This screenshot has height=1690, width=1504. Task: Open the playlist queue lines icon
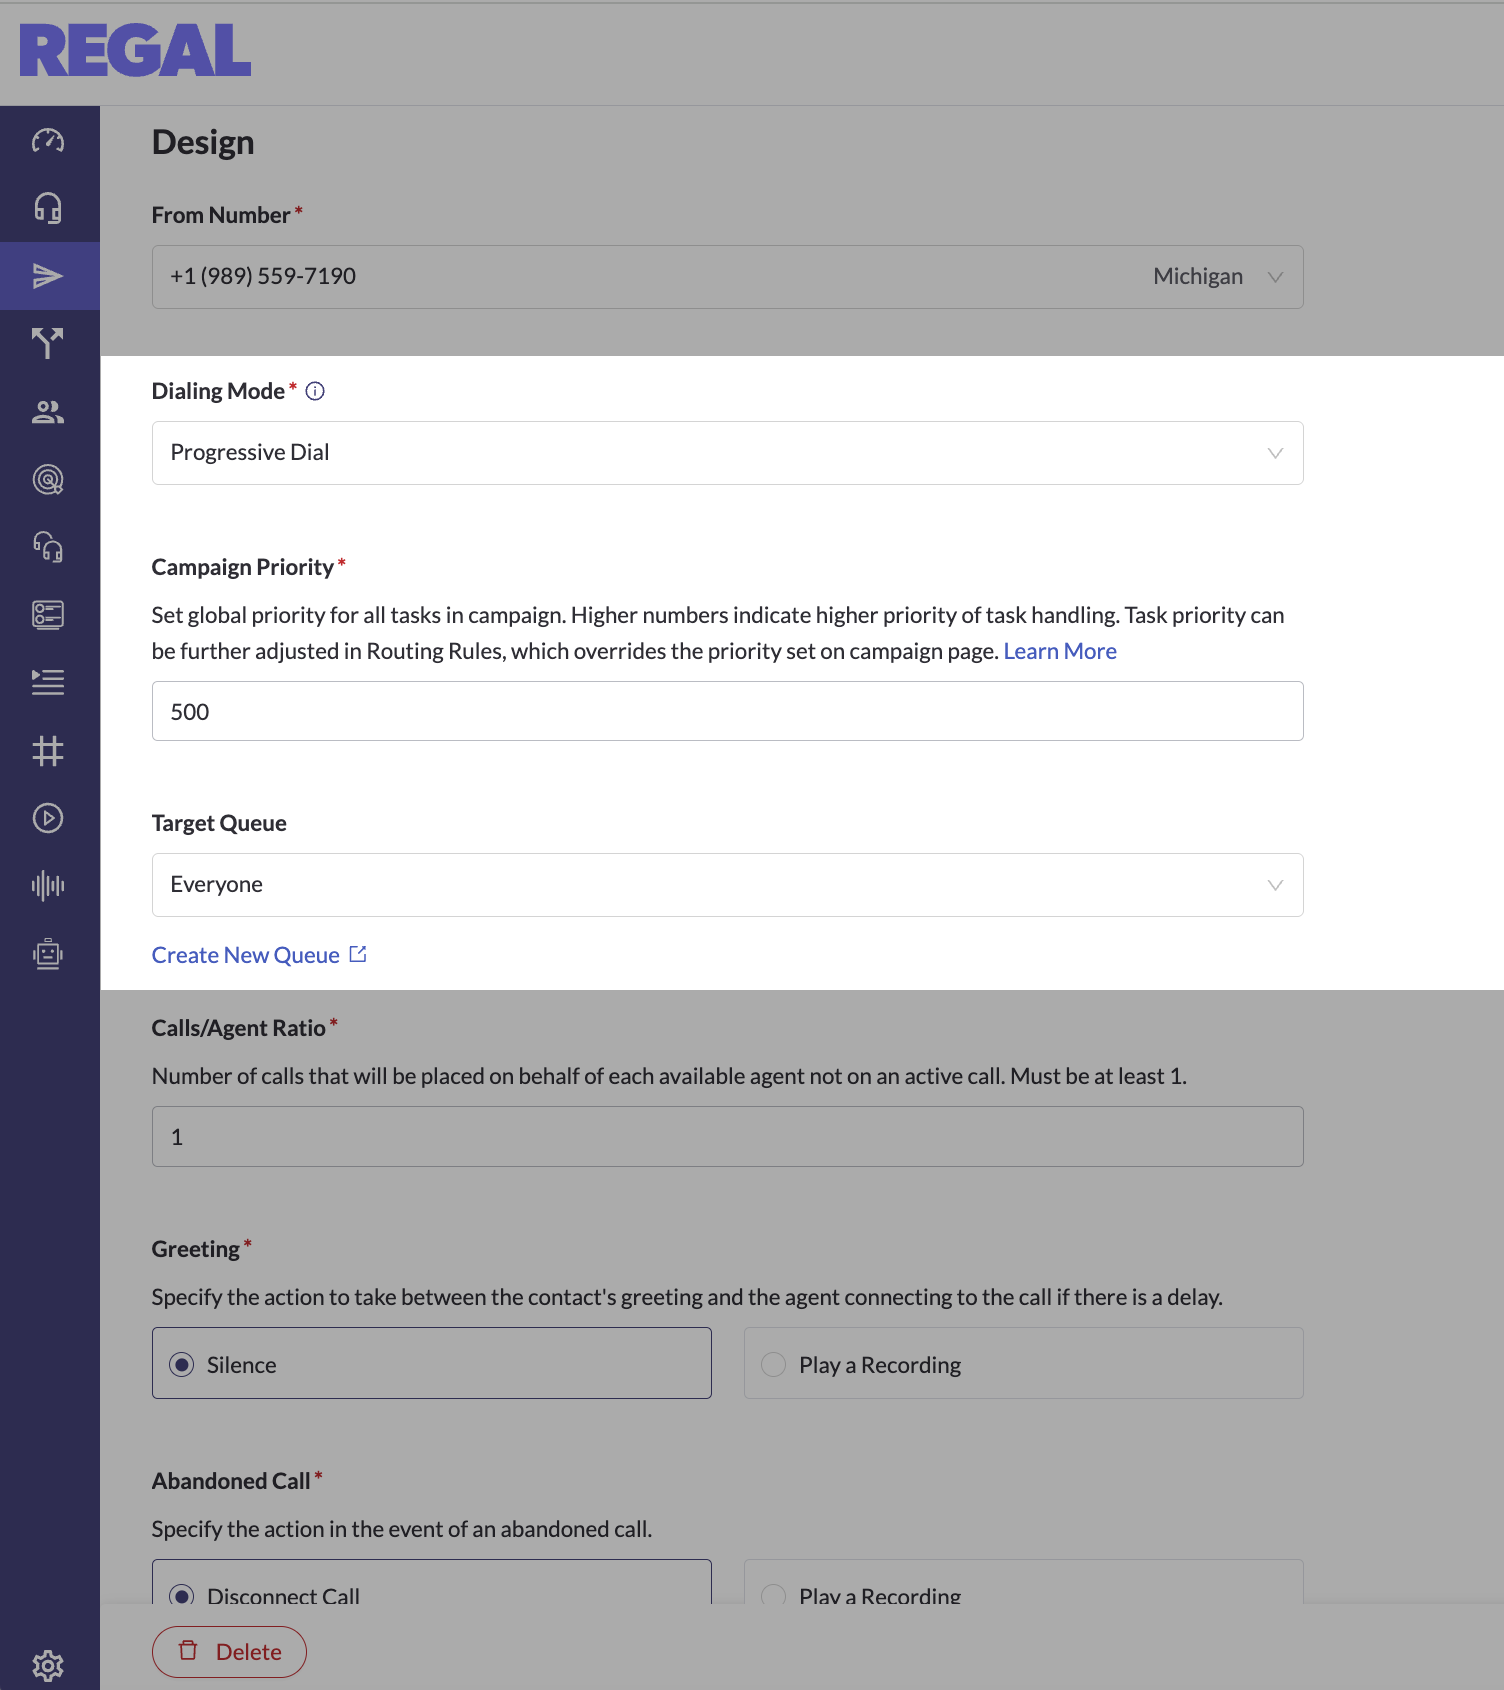[48, 682]
